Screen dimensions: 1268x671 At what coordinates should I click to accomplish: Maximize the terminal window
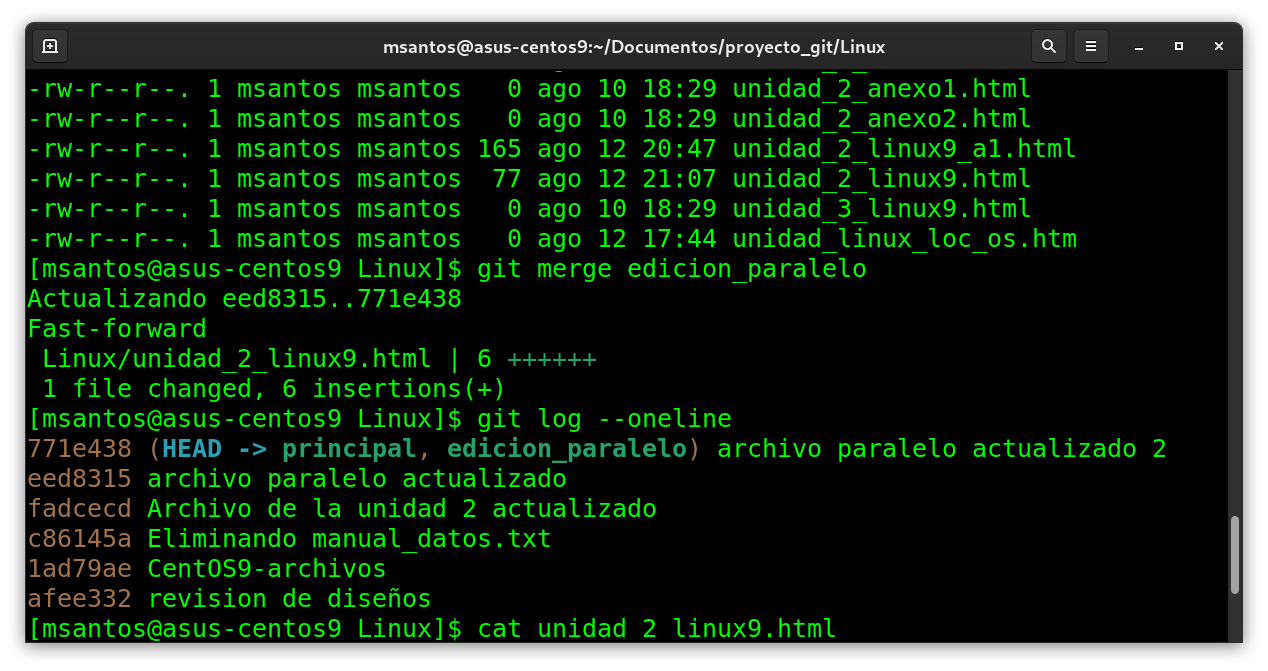(x=1179, y=46)
